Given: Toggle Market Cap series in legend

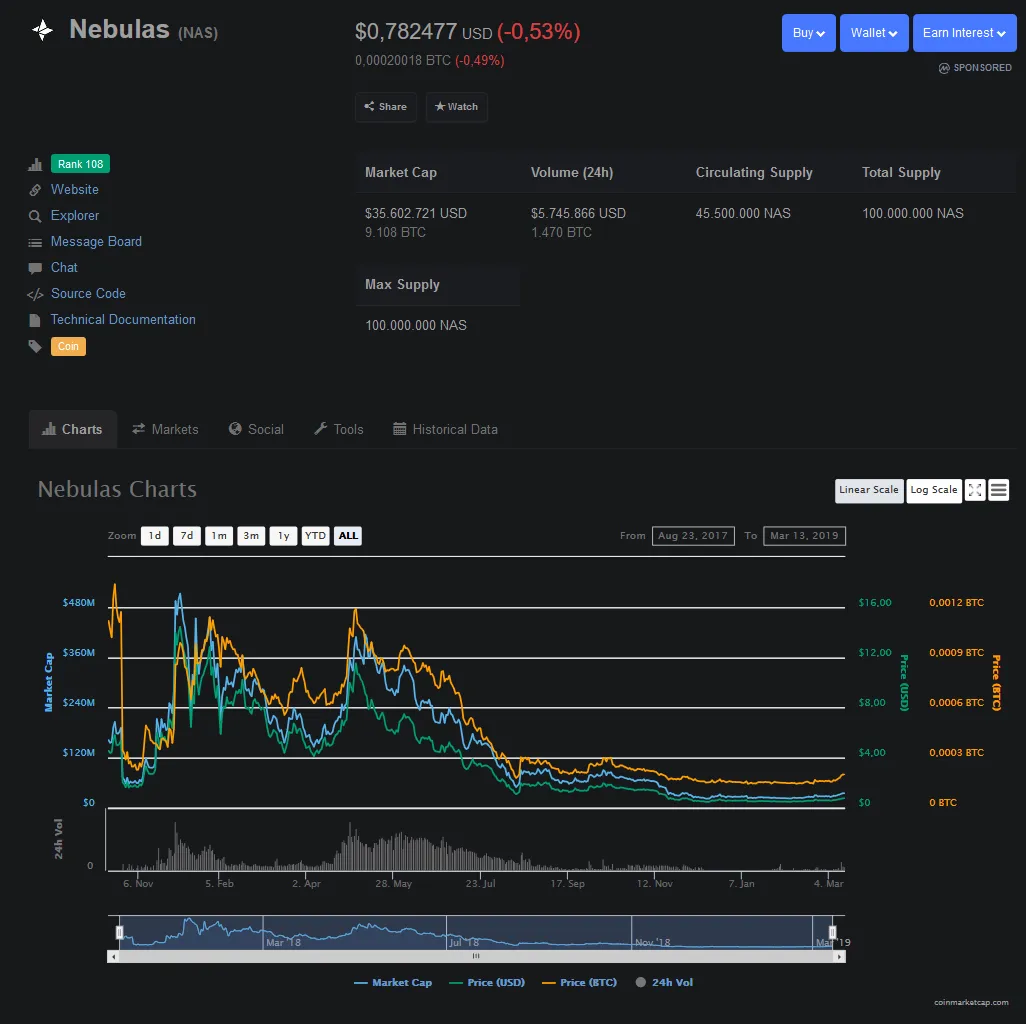Looking at the screenshot, I should pos(393,982).
